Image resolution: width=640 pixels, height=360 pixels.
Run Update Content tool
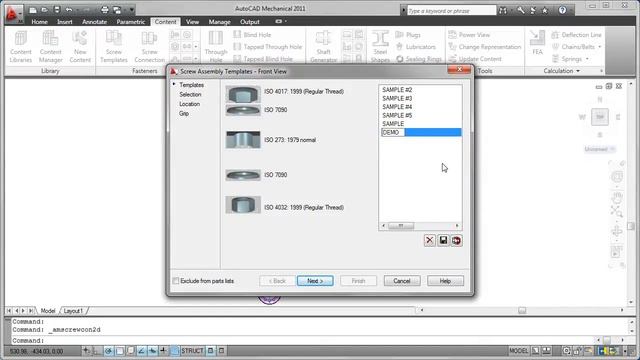[x=475, y=59]
